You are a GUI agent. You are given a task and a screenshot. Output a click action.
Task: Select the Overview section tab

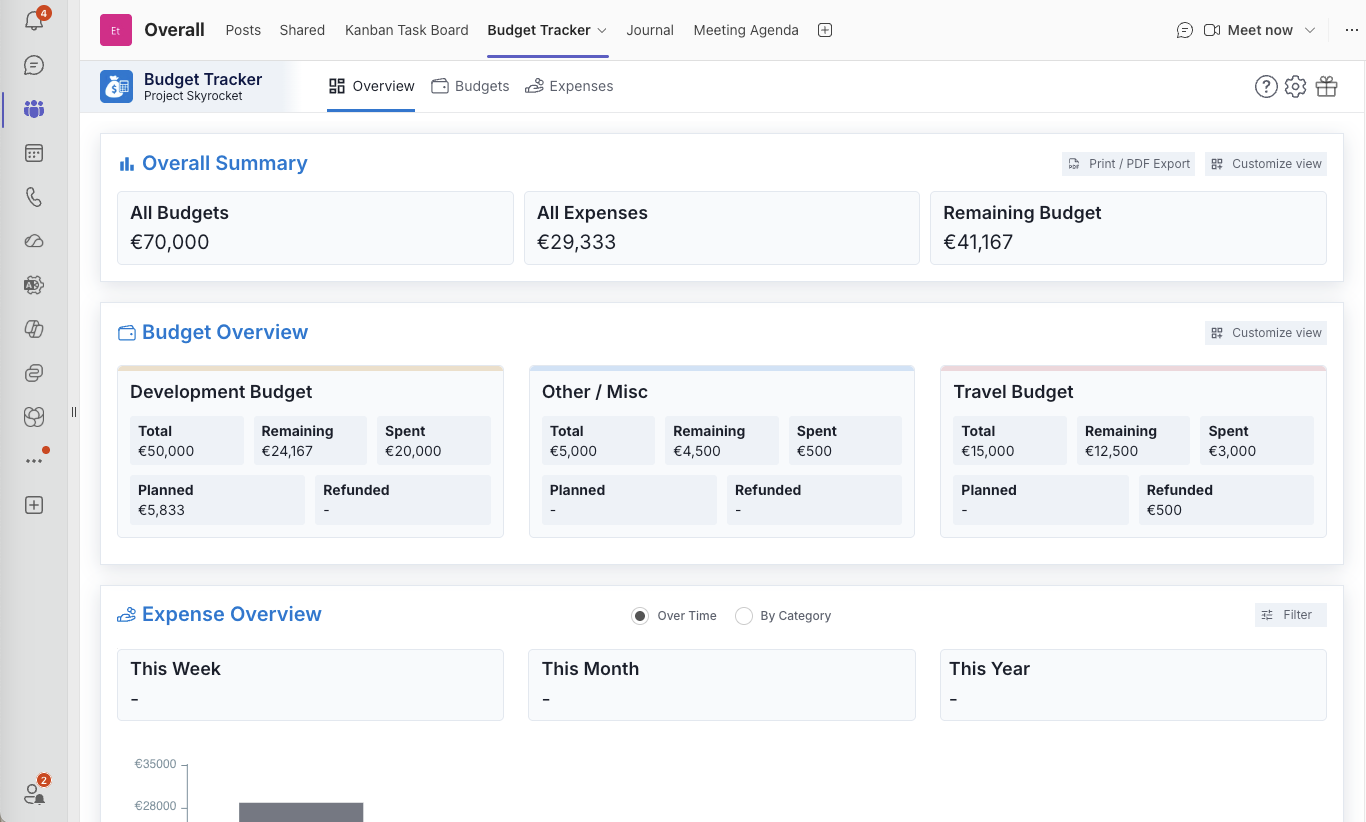(x=371, y=86)
